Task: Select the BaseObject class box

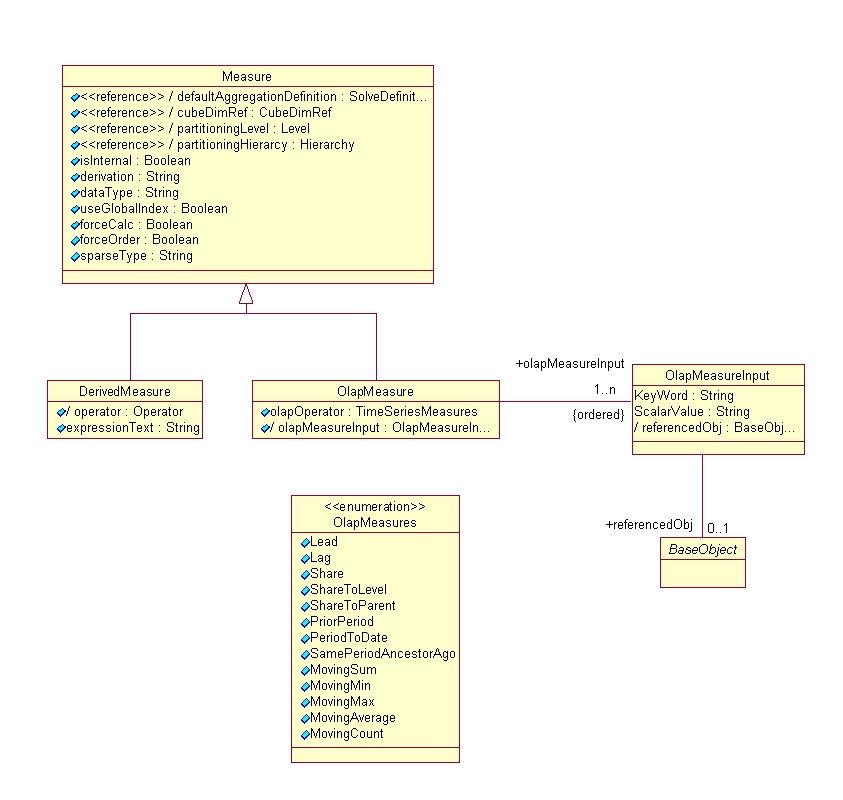Action: tap(703, 562)
